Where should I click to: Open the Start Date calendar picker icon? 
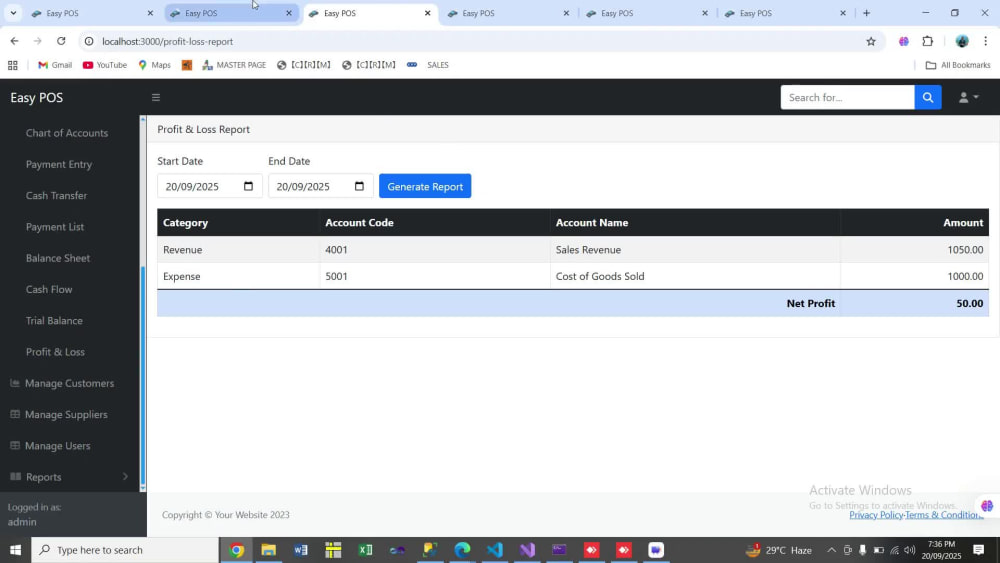(248, 186)
